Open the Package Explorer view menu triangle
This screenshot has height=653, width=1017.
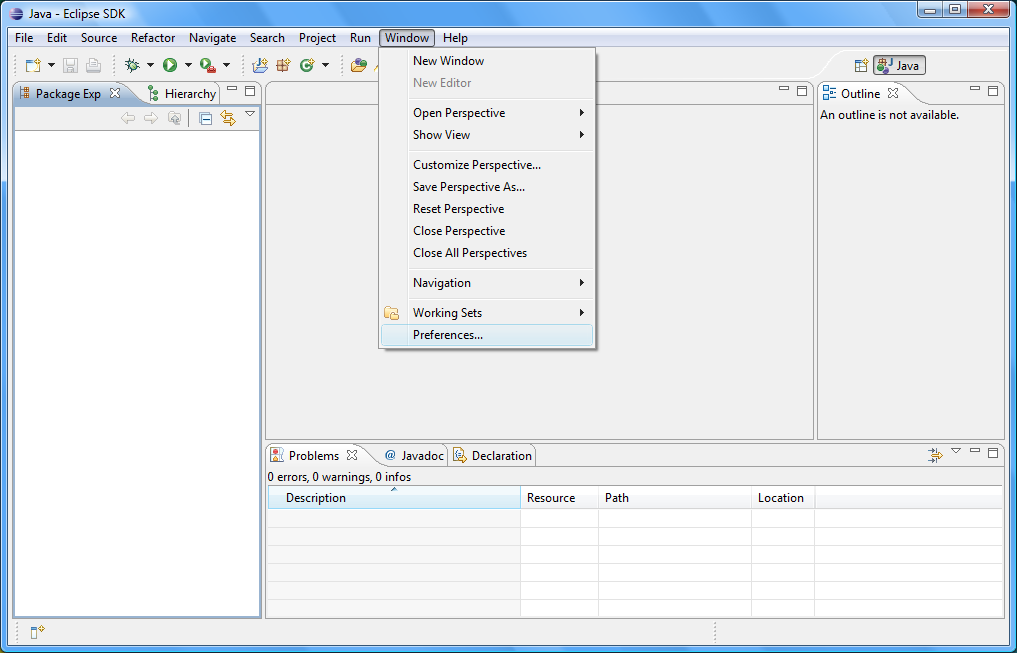[250, 114]
